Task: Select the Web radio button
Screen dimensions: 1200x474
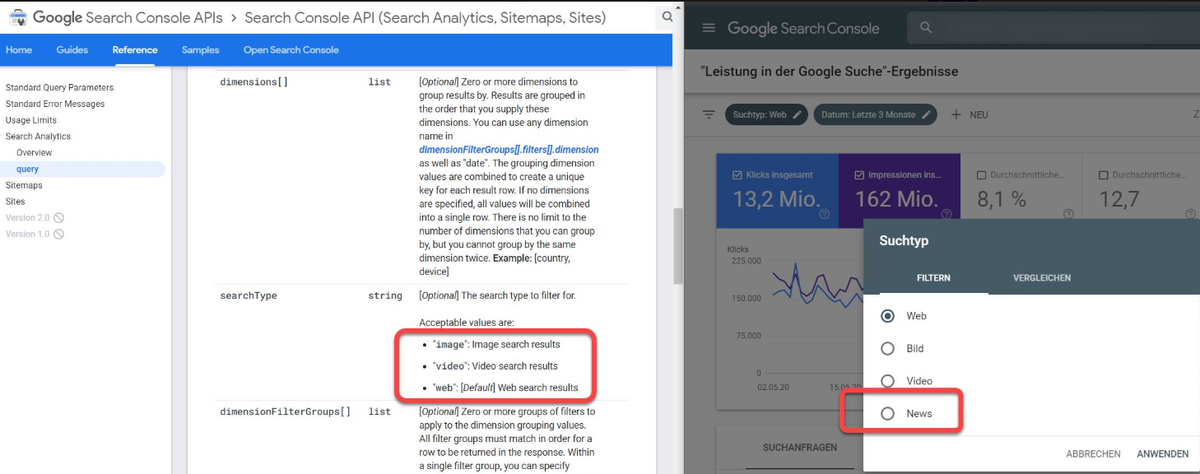Action: point(887,316)
